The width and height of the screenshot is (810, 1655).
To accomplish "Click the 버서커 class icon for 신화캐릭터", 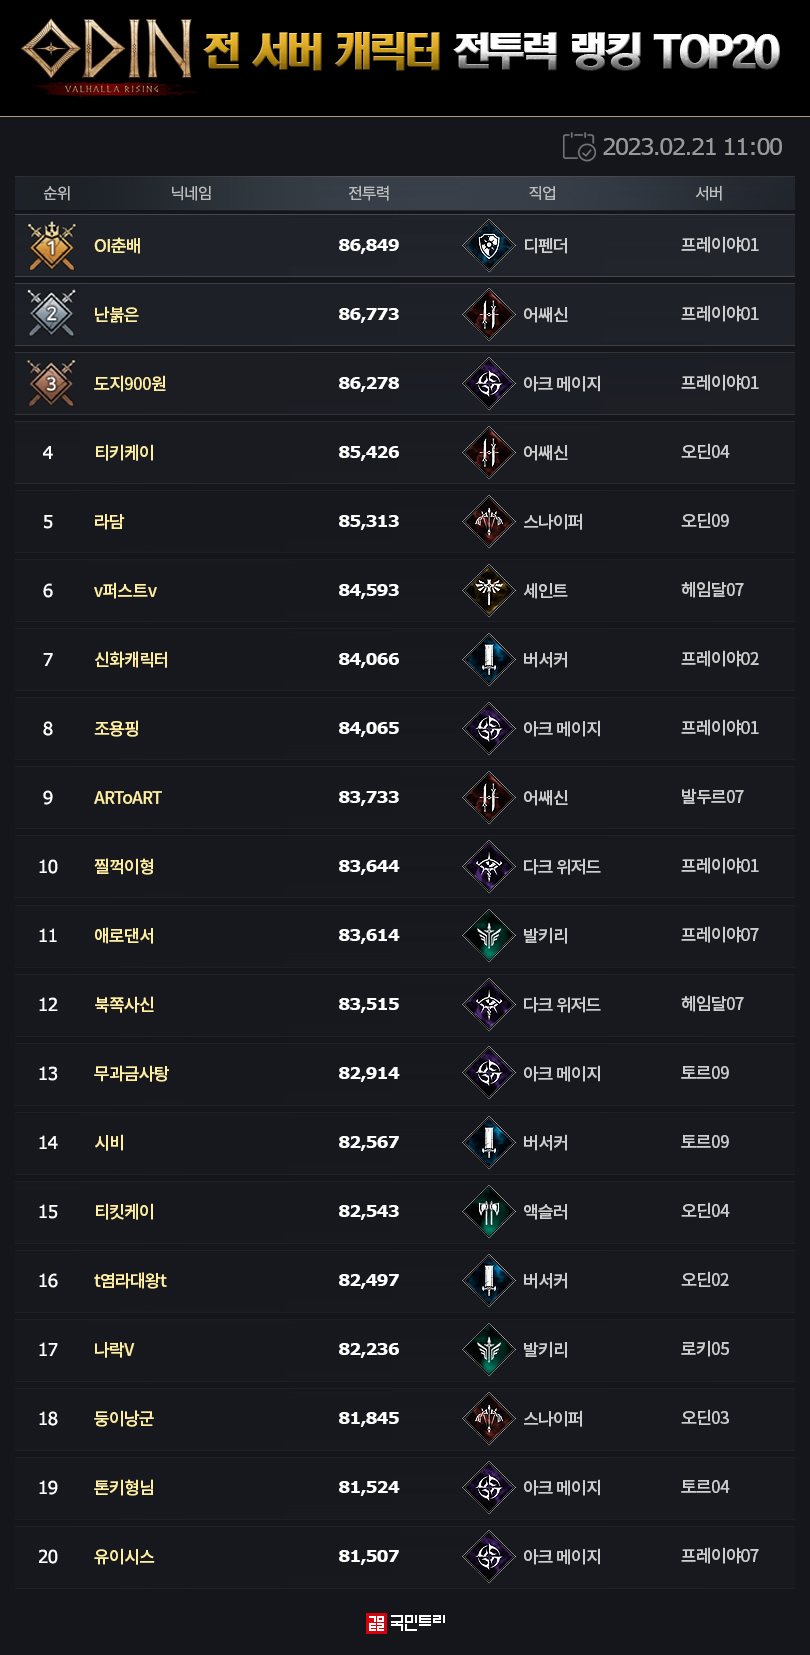I will click(x=489, y=660).
